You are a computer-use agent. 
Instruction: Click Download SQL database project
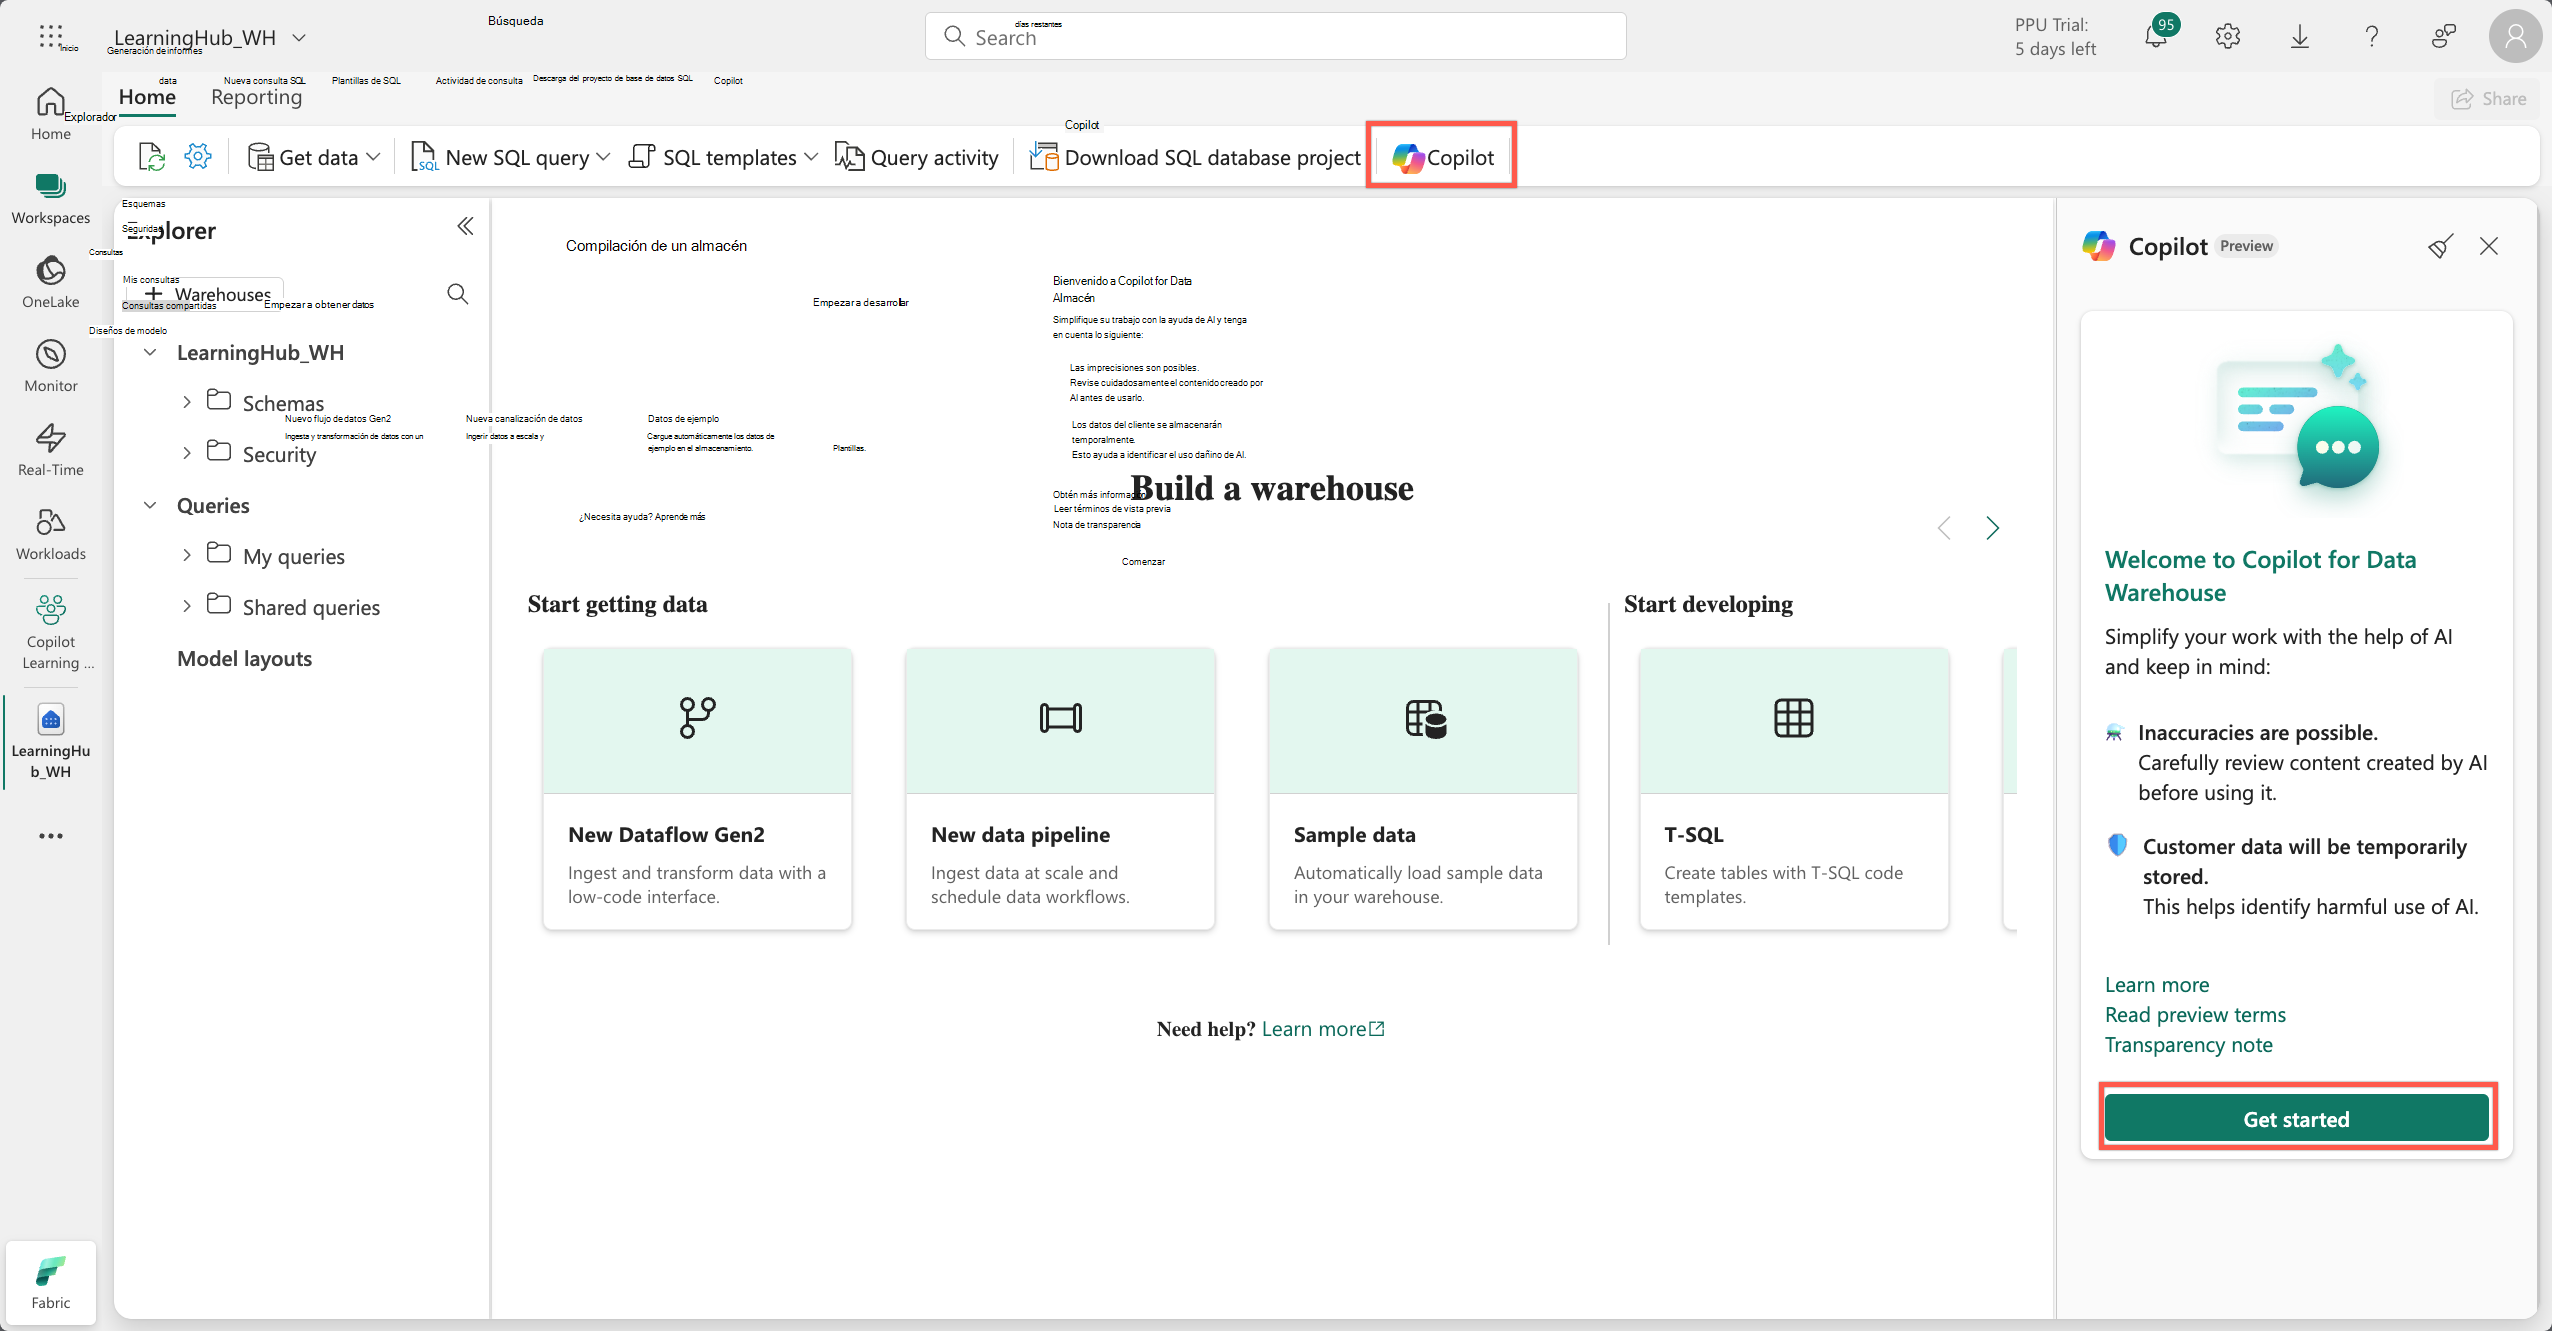[x=1195, y=157]
